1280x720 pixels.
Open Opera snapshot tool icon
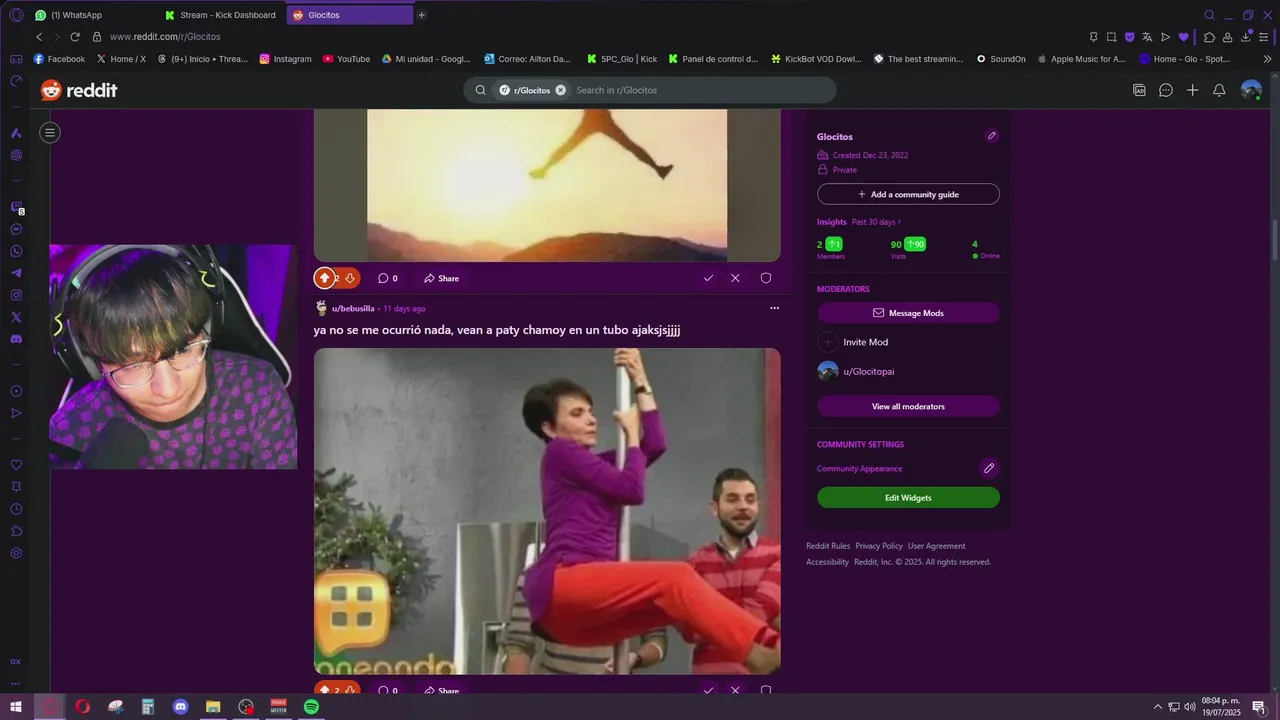tap(1111, 37)
